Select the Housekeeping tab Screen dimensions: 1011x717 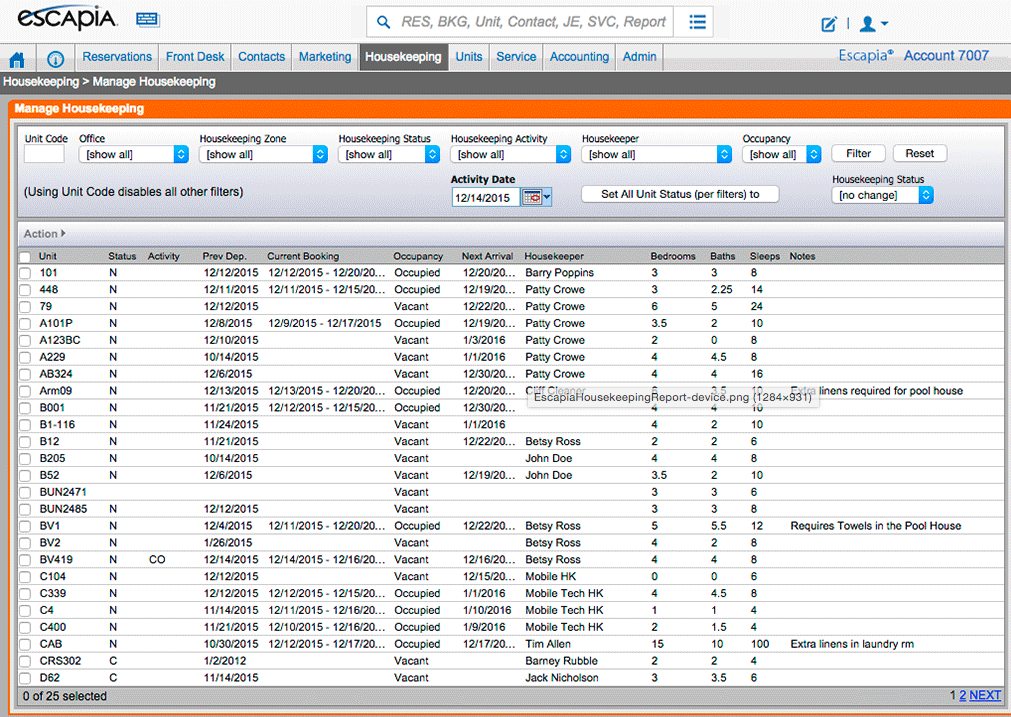403,57
